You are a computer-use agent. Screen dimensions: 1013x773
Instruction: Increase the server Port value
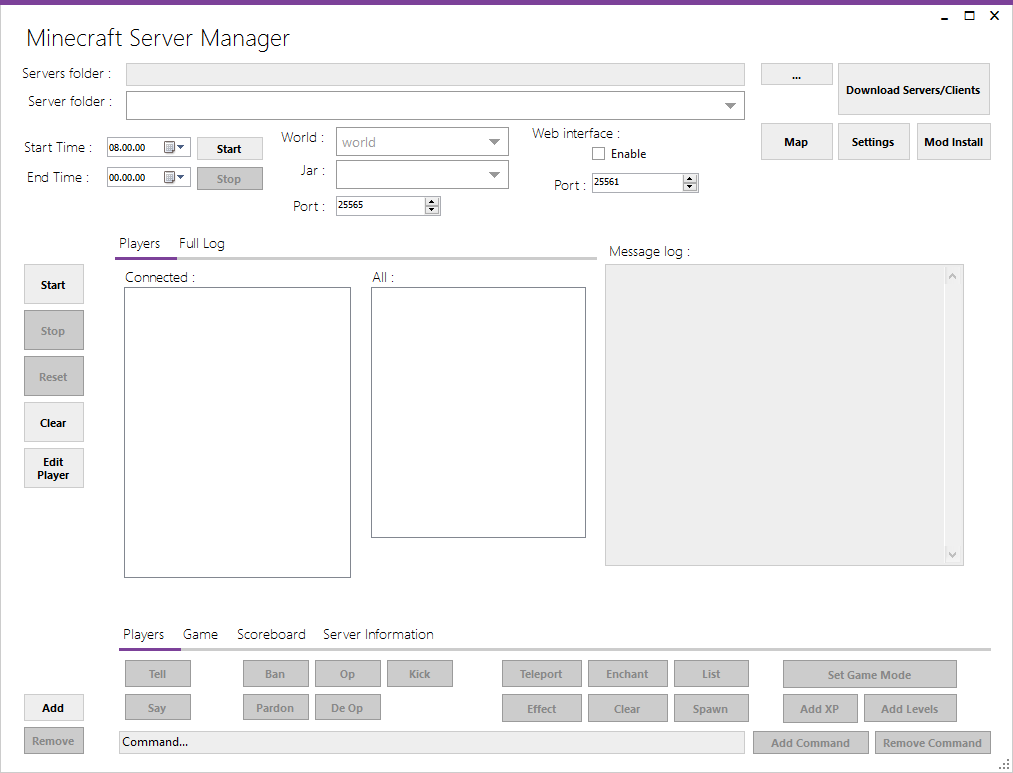tap(432, 201)
